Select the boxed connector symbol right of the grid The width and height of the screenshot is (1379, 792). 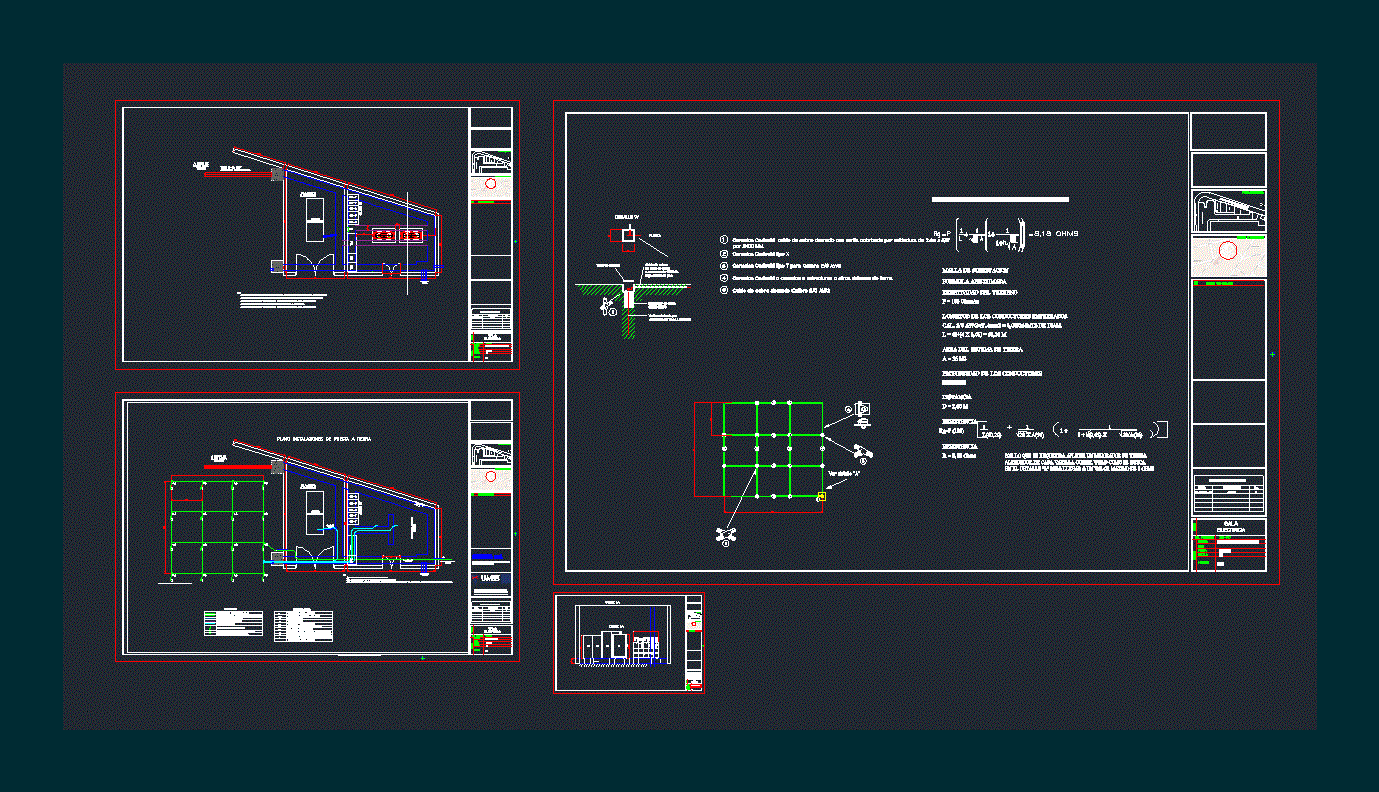tap(862, 409)
